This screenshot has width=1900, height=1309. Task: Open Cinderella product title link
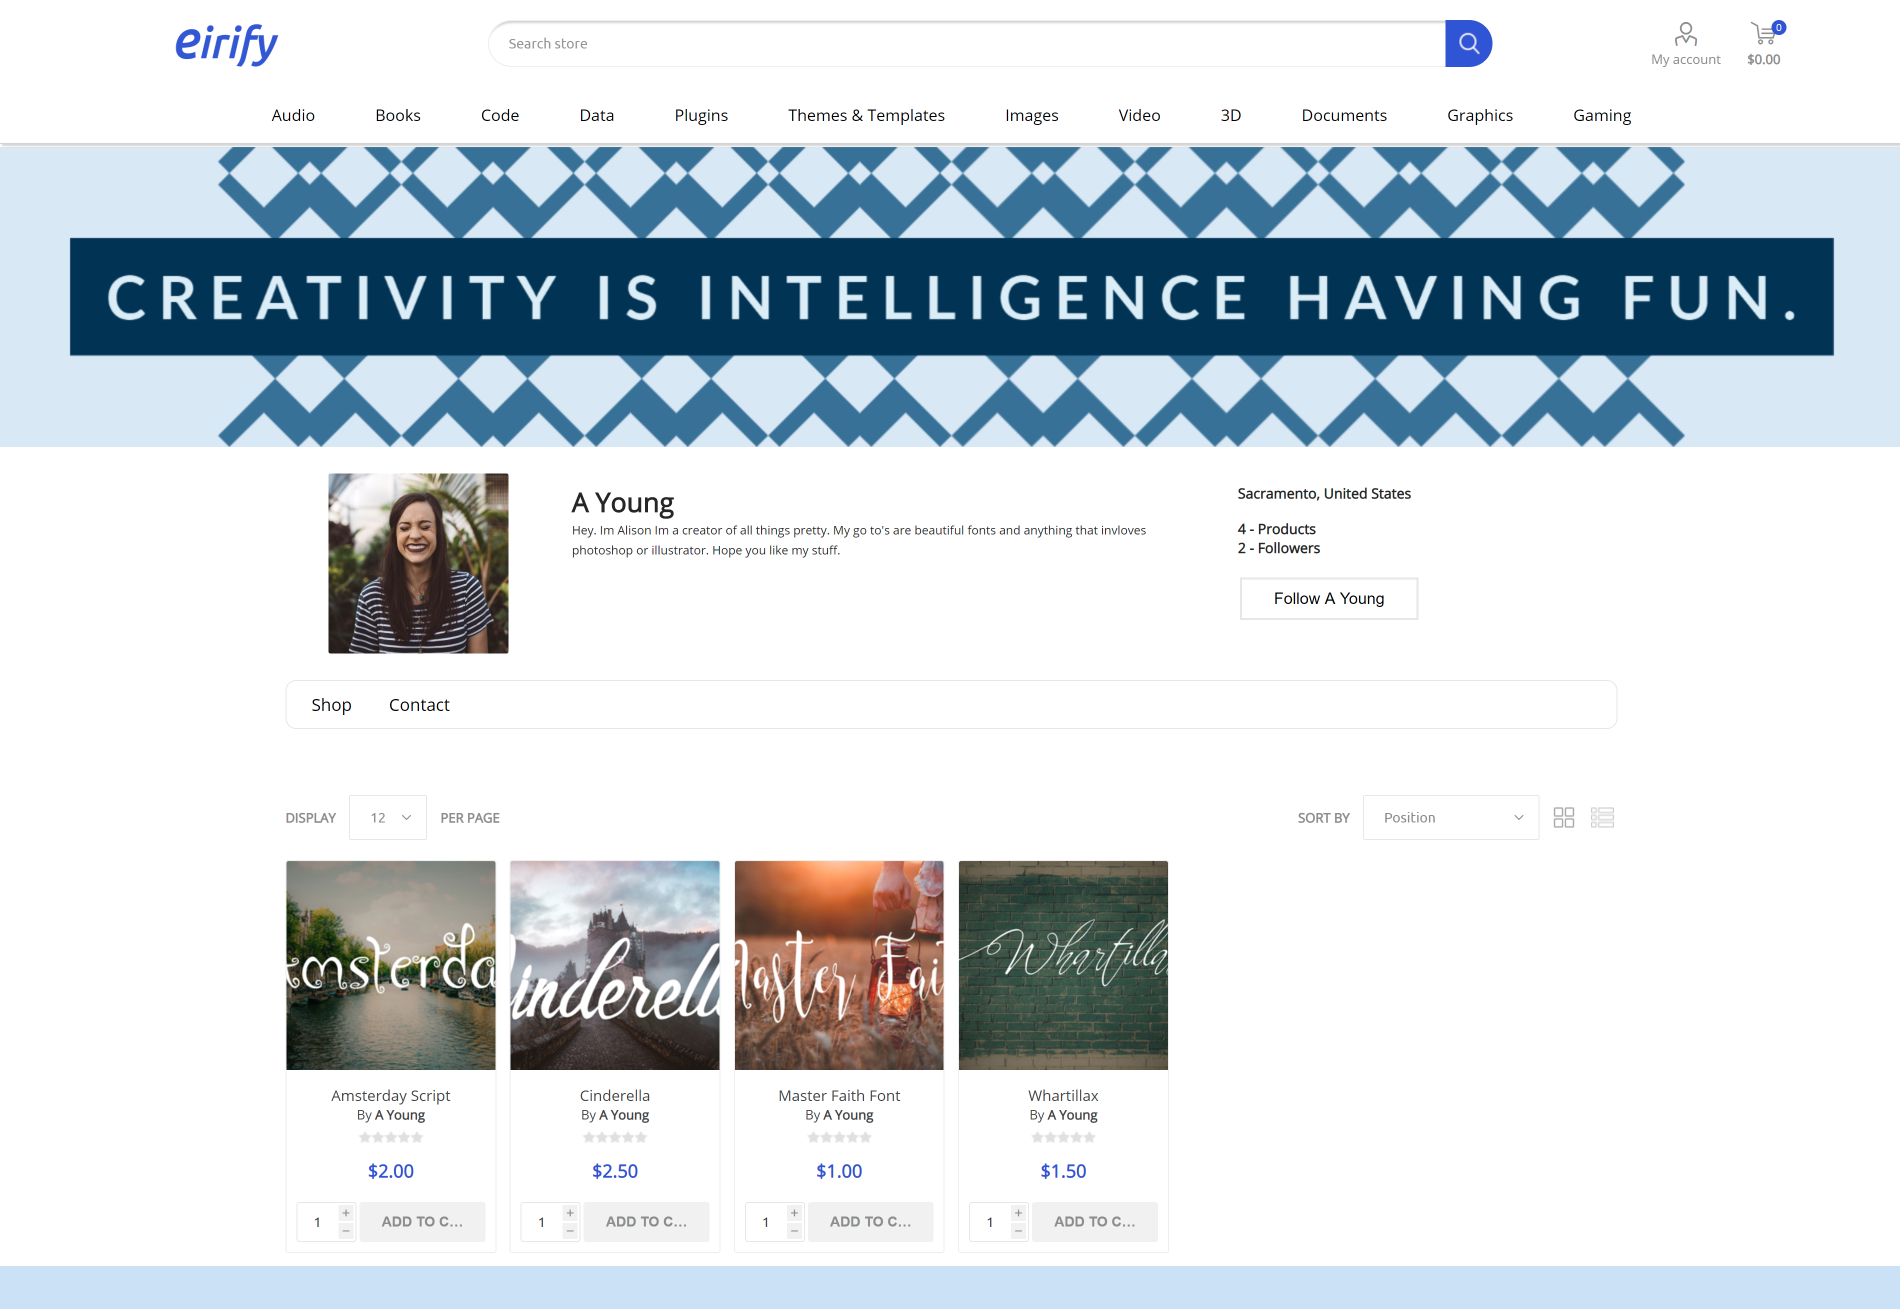click(615, 1096)
